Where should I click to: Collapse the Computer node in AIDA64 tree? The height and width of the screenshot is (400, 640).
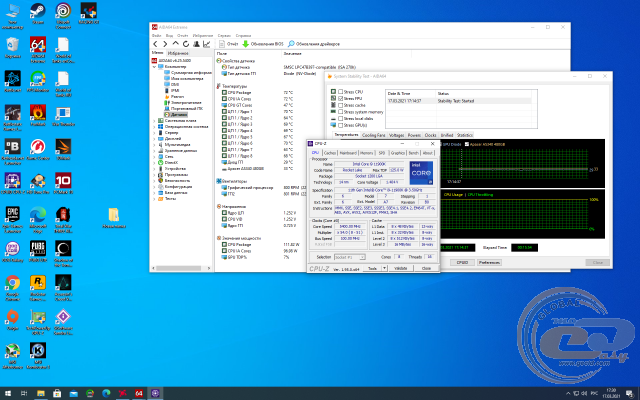154,67
